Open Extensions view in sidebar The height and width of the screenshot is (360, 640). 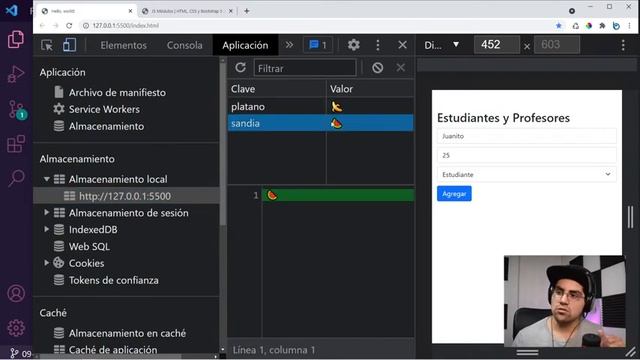[16, 144]
